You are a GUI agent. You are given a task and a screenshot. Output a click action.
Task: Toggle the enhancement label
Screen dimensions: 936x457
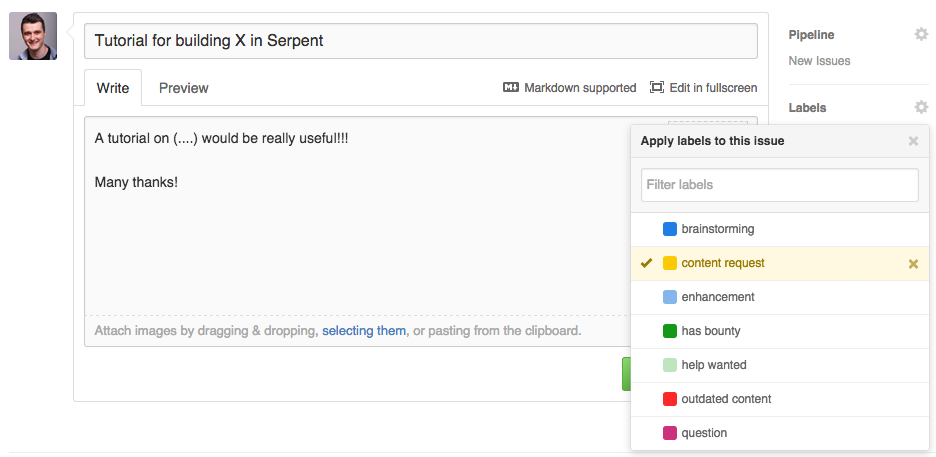(717, 297)
